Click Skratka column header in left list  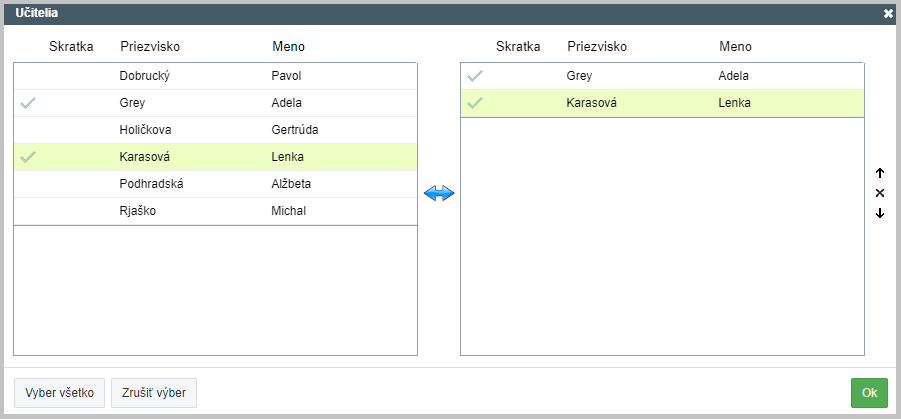point(71,46)
